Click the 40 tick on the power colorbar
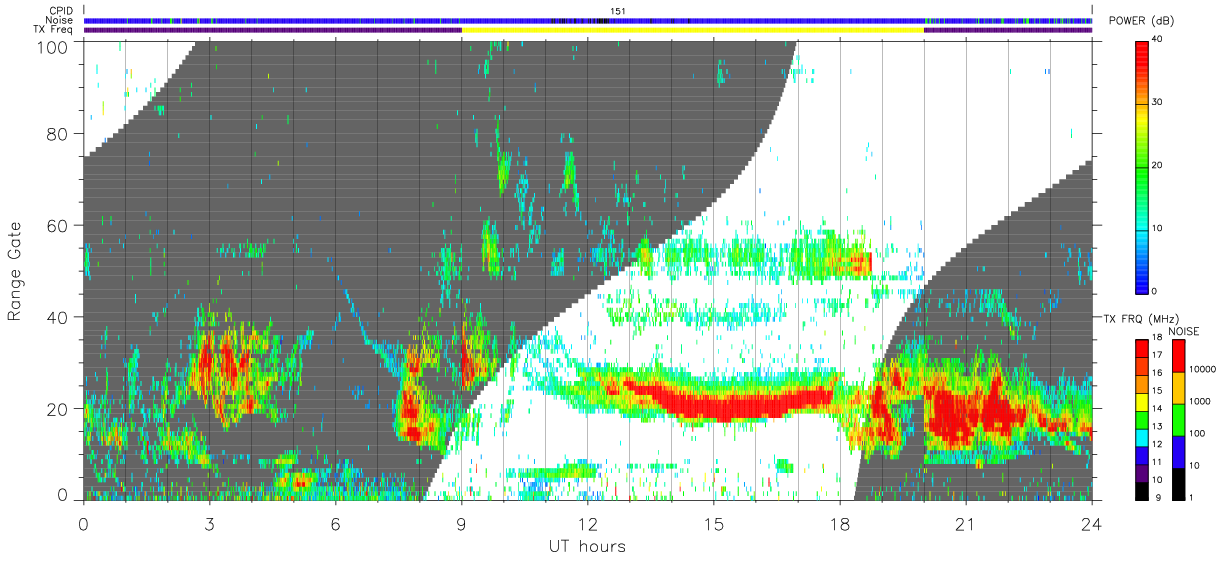The height and width of the screenshot is (567, 1228). (1157, 39)
